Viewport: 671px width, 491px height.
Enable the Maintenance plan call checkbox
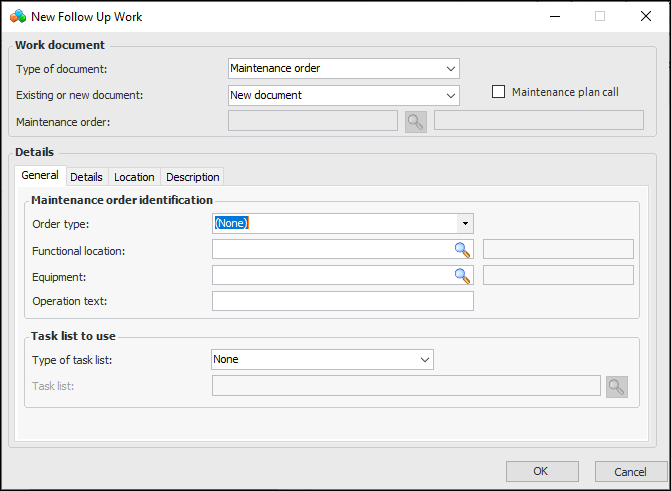pyautogui.click(x=499, y=92)
